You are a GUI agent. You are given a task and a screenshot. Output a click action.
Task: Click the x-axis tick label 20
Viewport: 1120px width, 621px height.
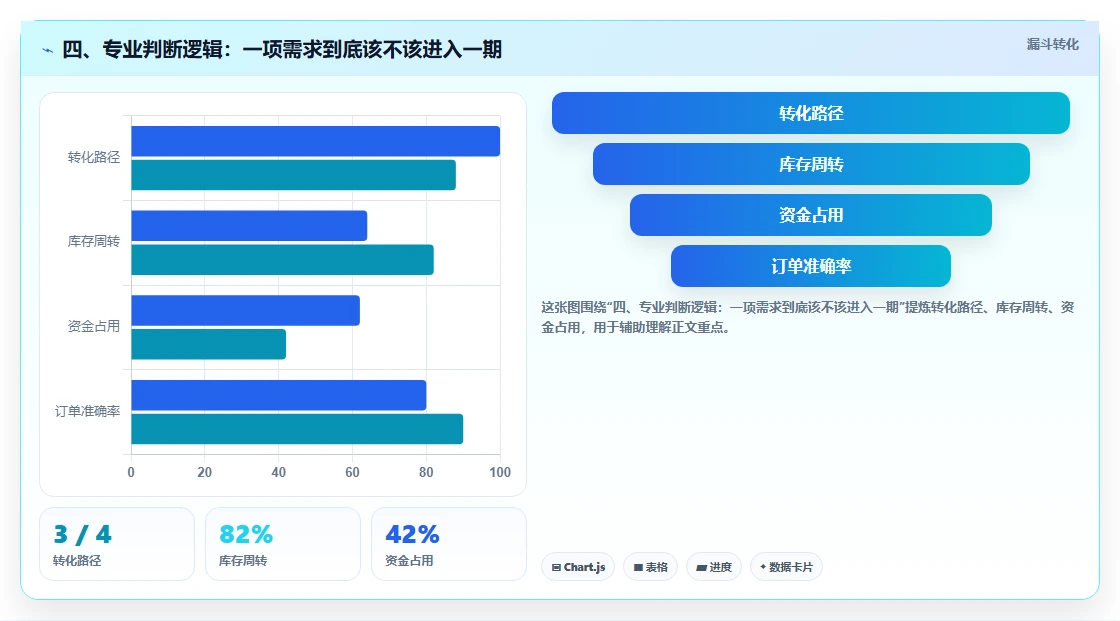click(x=204, y=472)
